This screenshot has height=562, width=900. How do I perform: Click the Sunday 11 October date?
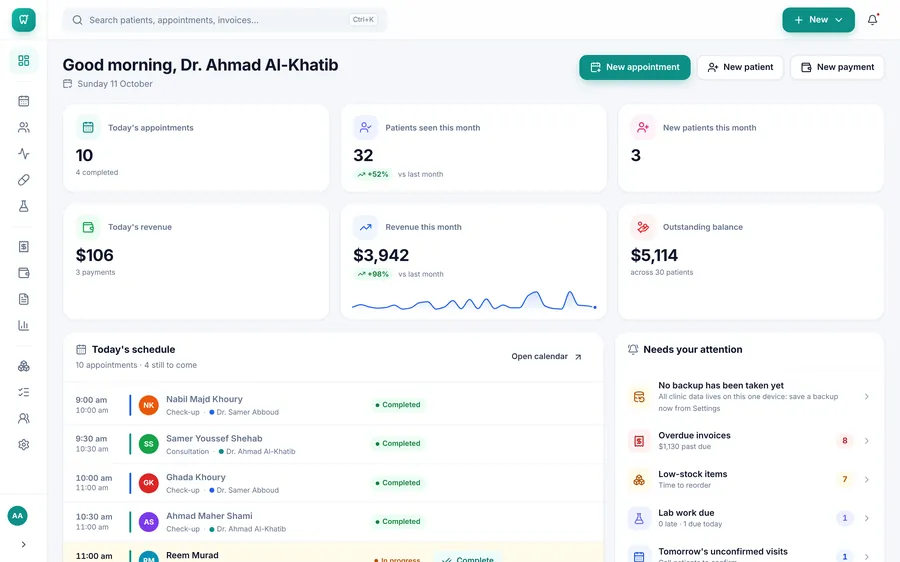coord(115,84)
